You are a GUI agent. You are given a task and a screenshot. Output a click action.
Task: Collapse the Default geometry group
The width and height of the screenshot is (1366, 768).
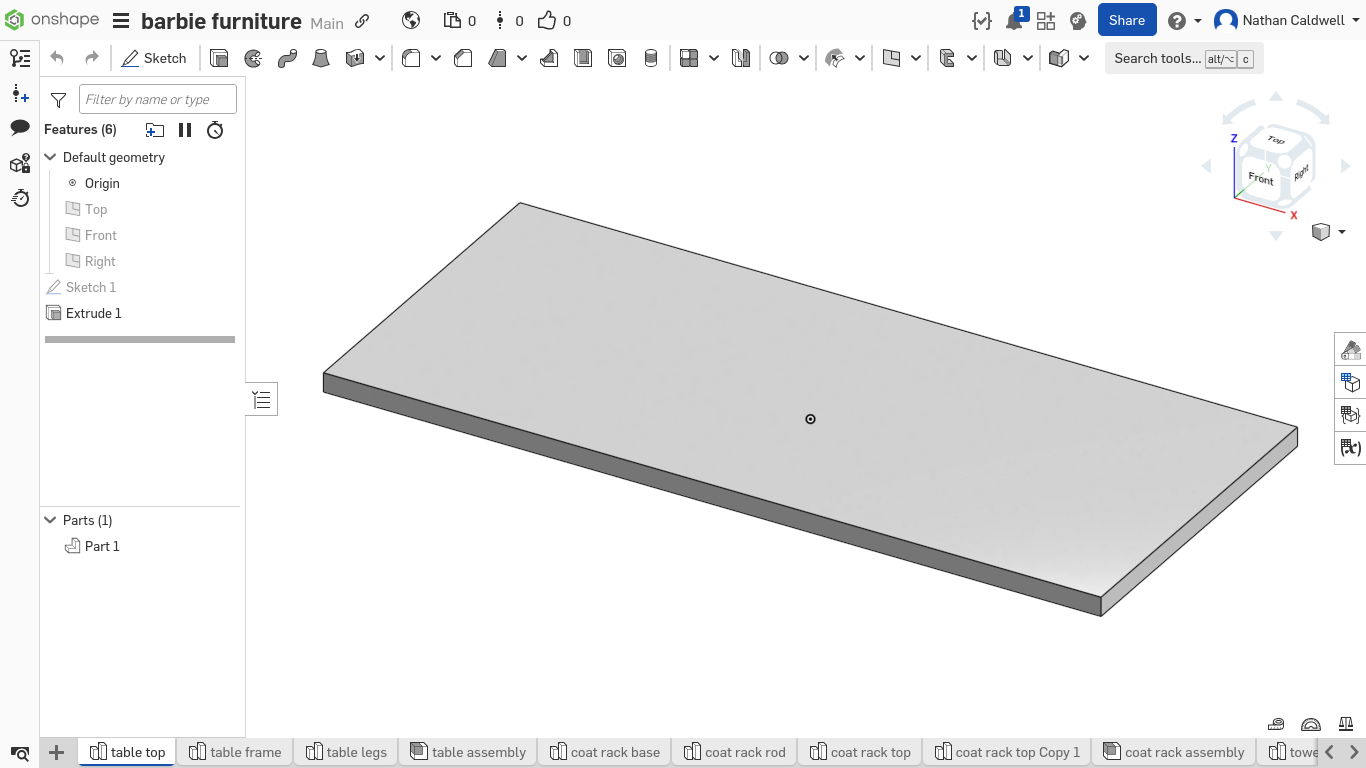51,157
